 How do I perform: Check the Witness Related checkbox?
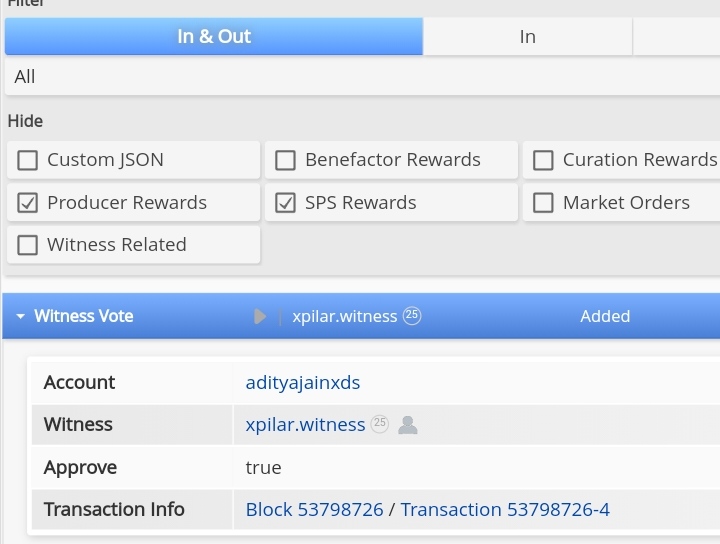[28, 245]
